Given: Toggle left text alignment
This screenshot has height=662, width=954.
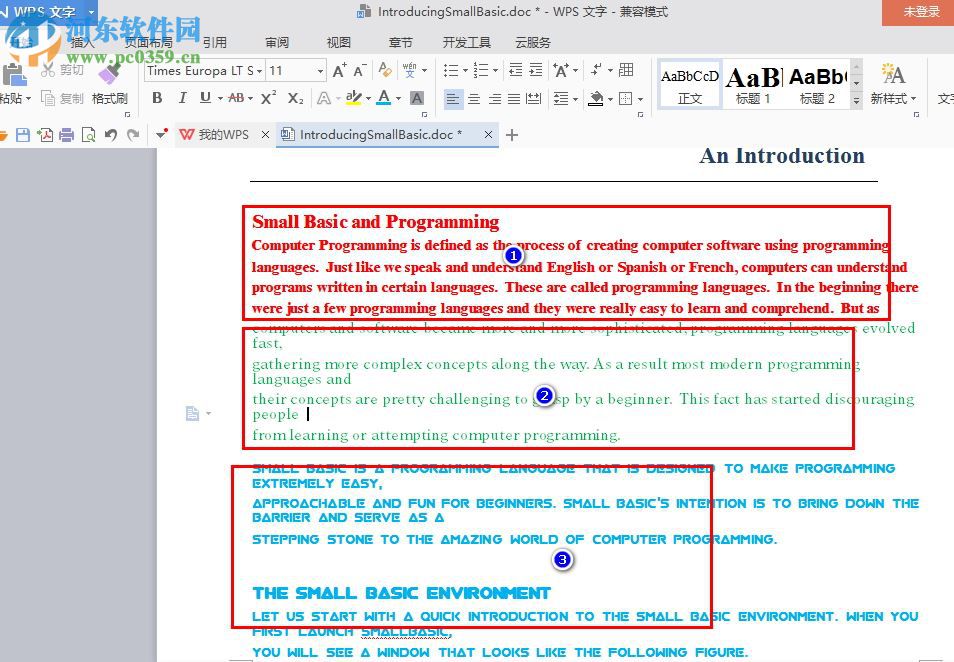Looking at the screenshot, I should [x=454, y=98].
